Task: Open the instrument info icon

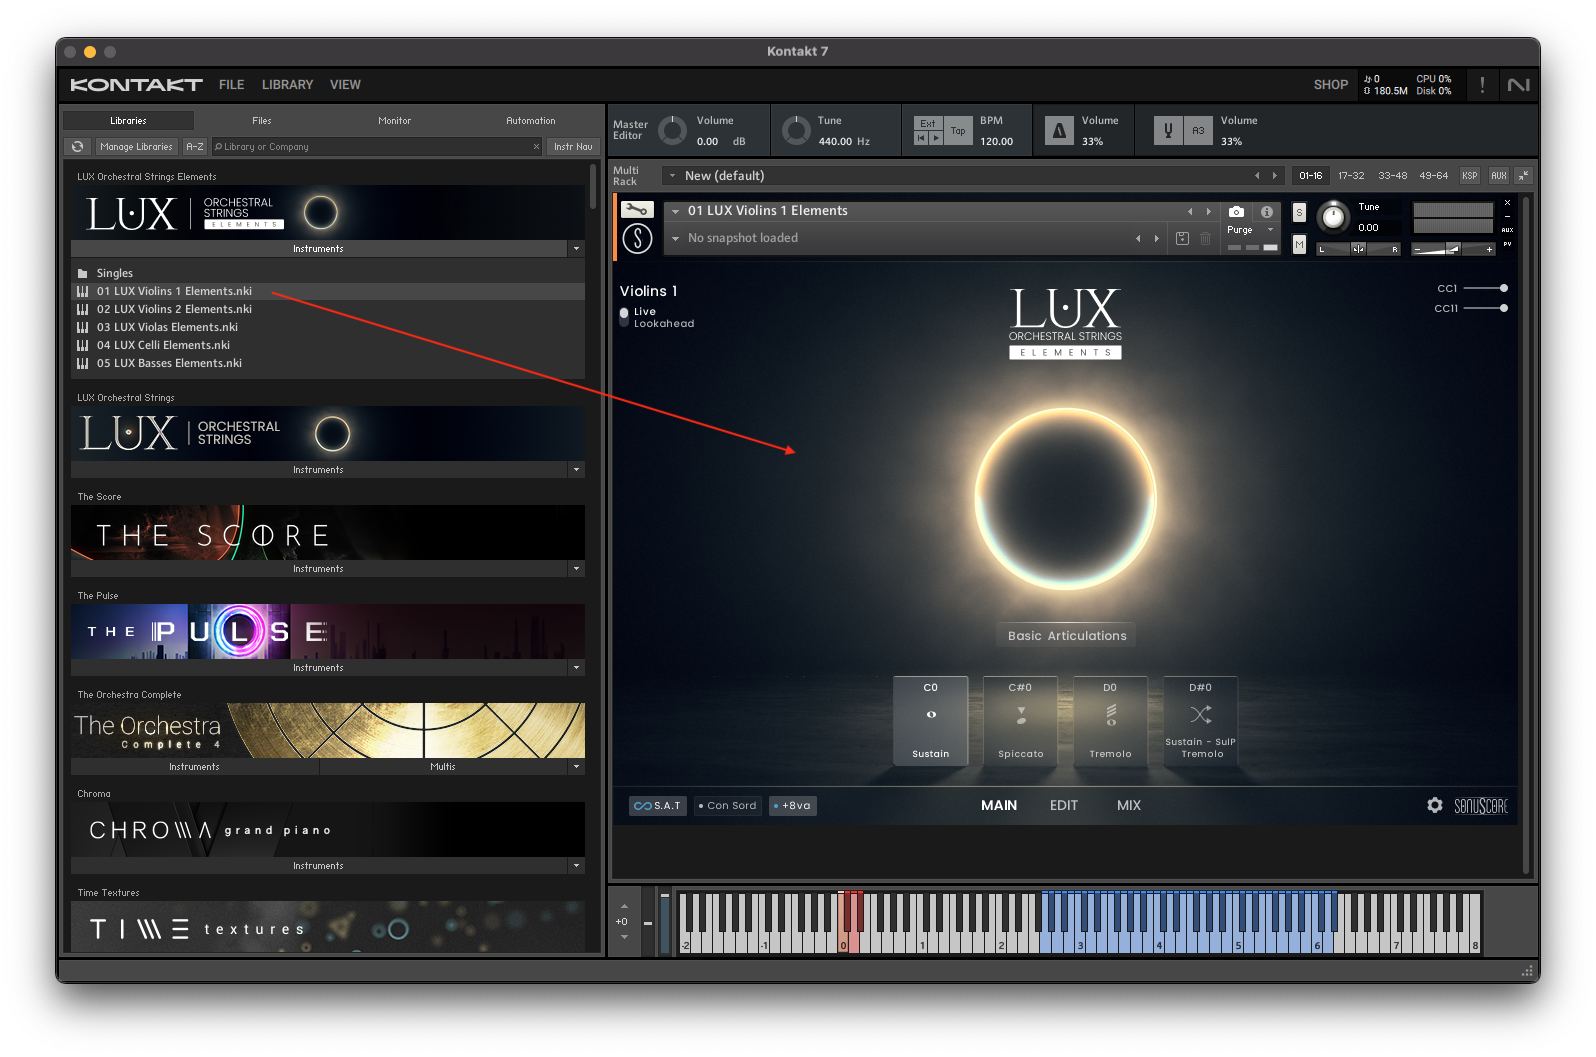Action: [1267, 212]
